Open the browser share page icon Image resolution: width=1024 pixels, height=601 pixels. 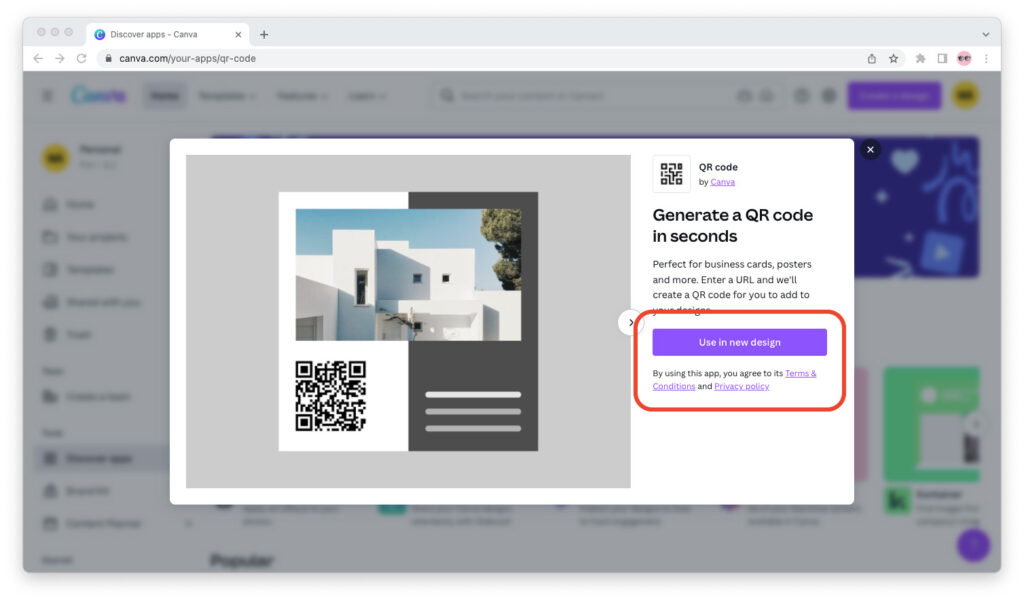871,58
